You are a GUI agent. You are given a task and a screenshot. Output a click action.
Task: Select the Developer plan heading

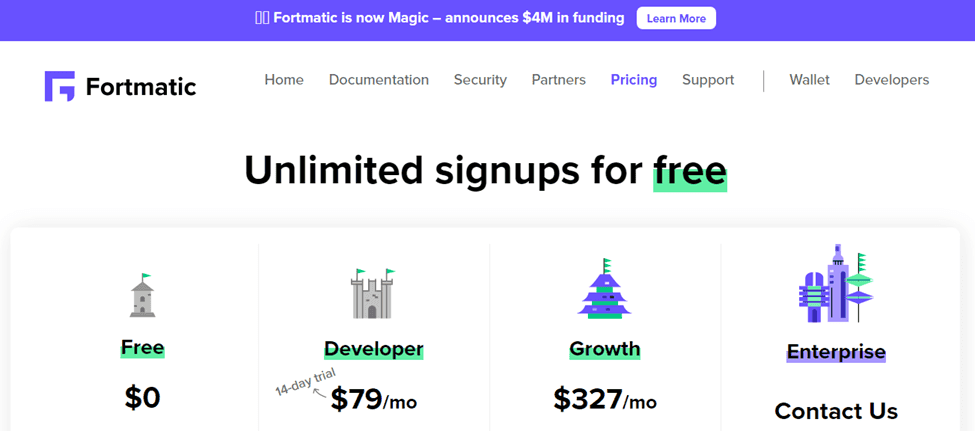pos(374,349)
